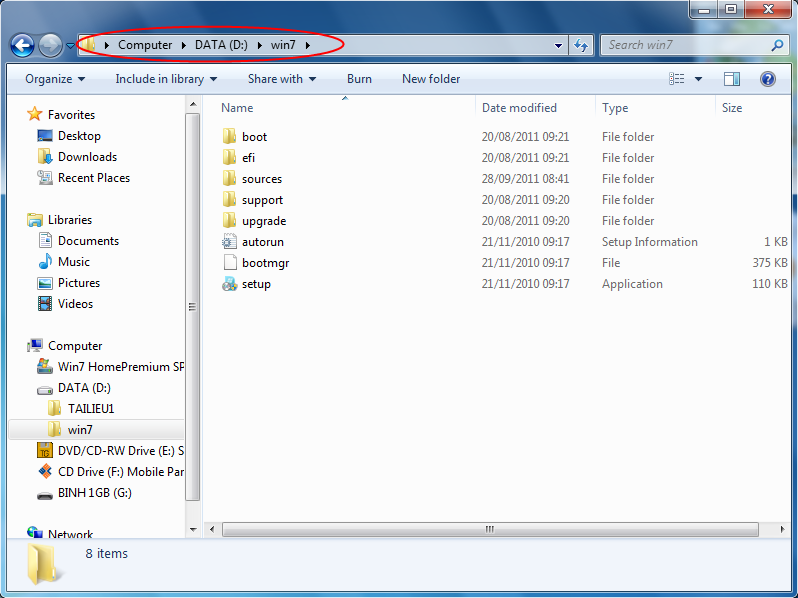Toggle the preview pane button
The height and width of the screenshot is (598, 798).
coord(732,79)
